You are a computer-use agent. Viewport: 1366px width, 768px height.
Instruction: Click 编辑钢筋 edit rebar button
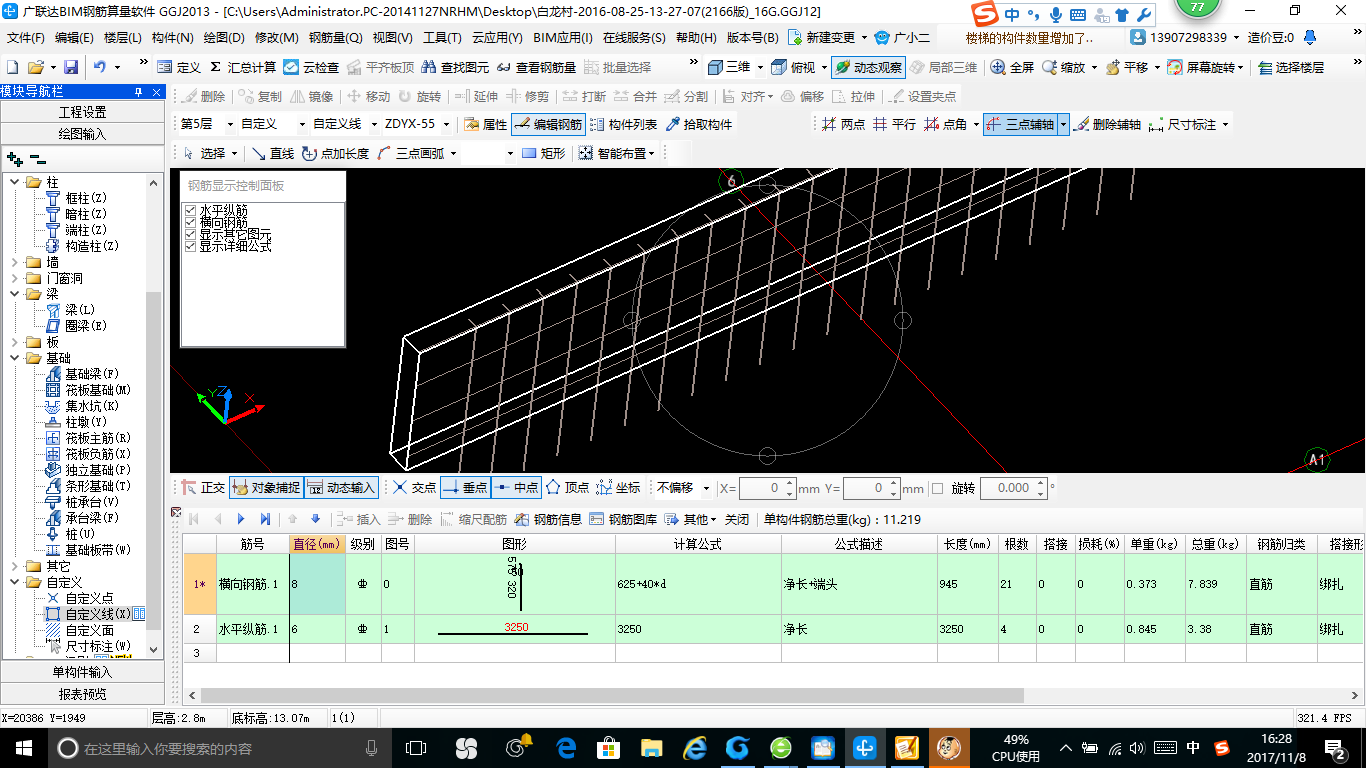[547, 124]
